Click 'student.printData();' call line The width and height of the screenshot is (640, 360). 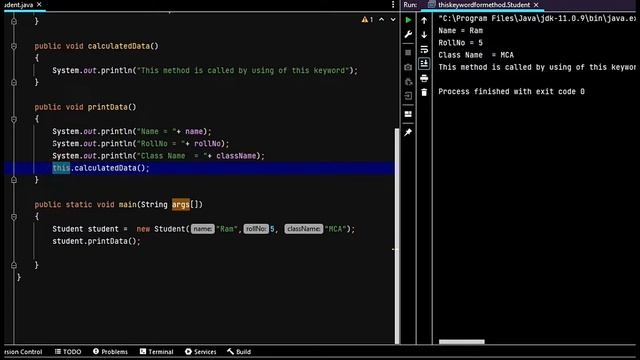click(x=96, y=241)
